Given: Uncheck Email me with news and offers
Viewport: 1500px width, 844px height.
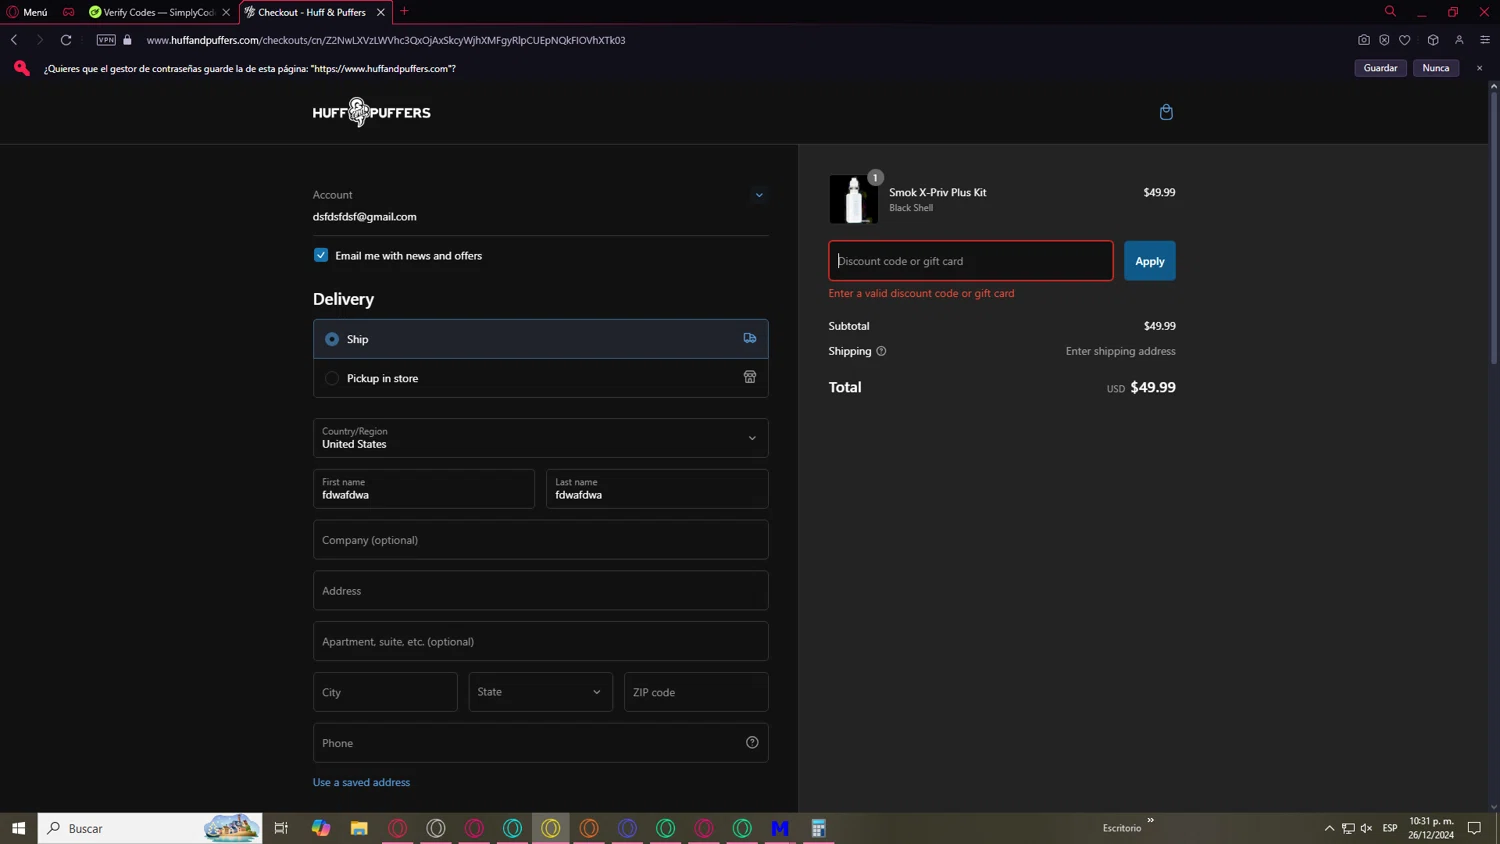Looking at the screenshot, I should (x=321, y=255).
